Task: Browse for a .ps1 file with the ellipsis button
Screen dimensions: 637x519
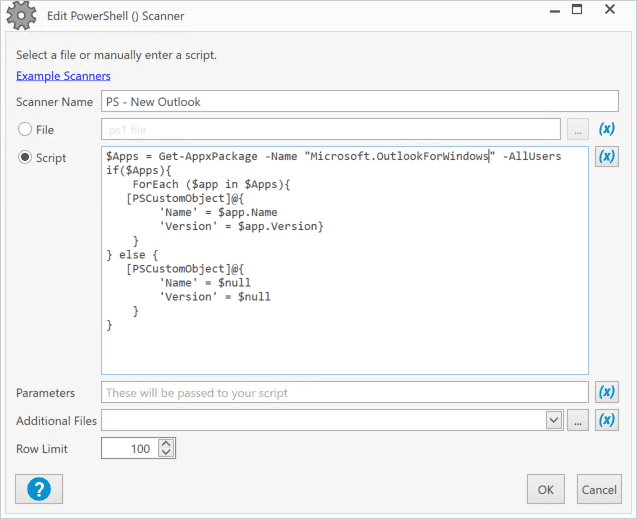Action: (x=578, y=130)
